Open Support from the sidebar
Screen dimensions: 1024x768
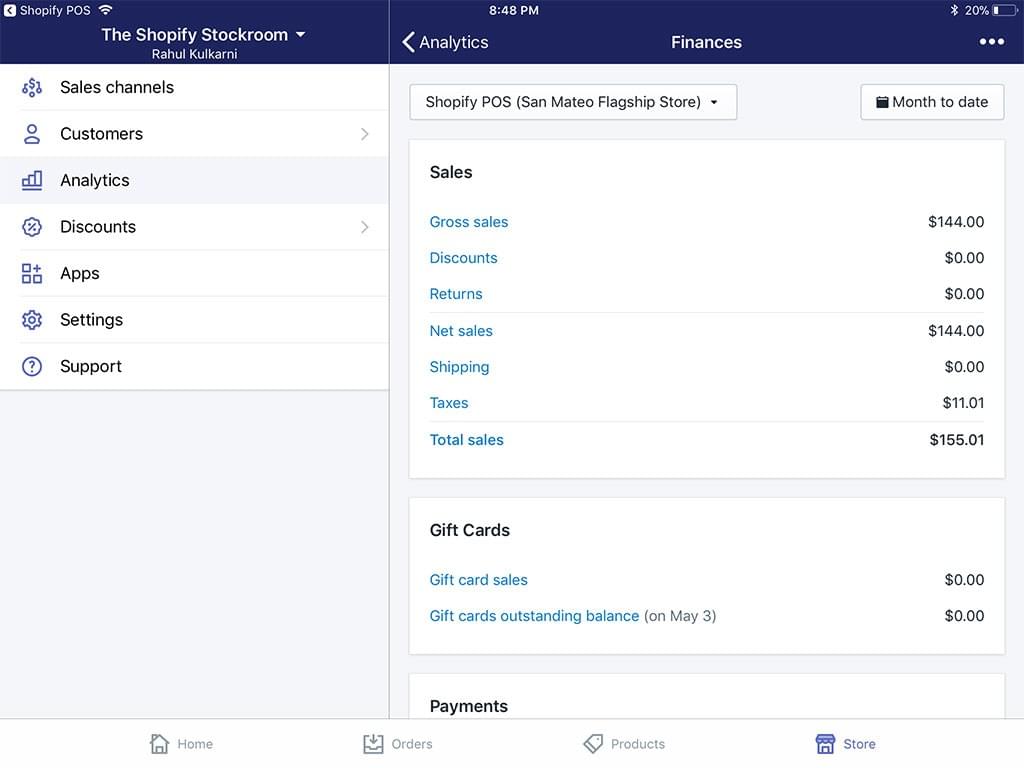click(x=91, y=366)
